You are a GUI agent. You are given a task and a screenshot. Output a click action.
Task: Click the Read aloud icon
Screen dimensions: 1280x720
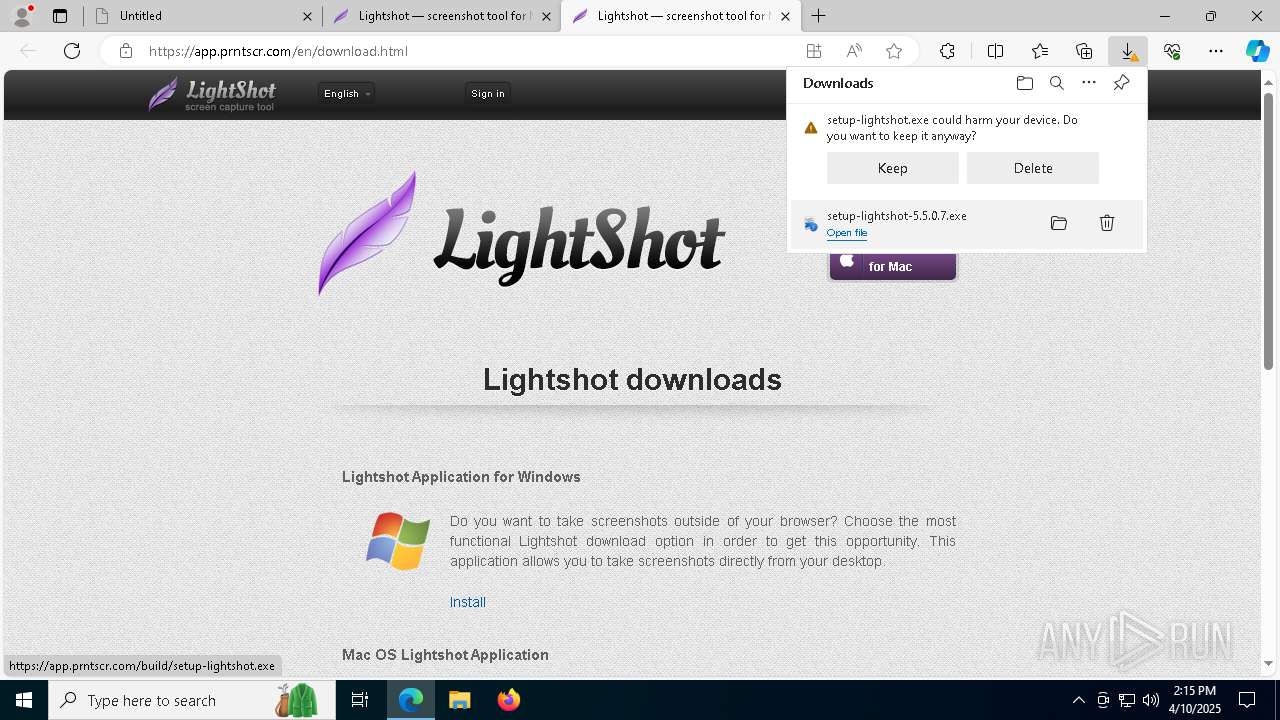click(854, 51)
